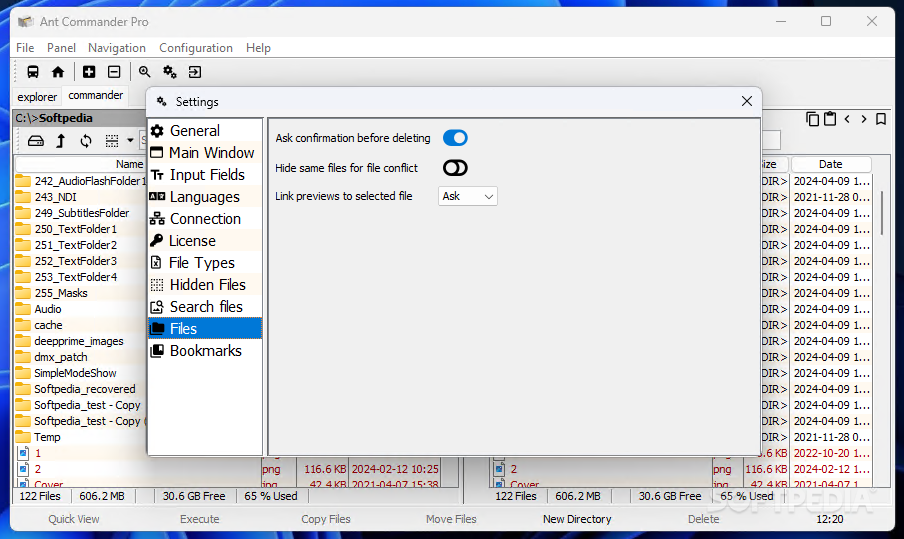Select Search files settings category

coord(205,307)
